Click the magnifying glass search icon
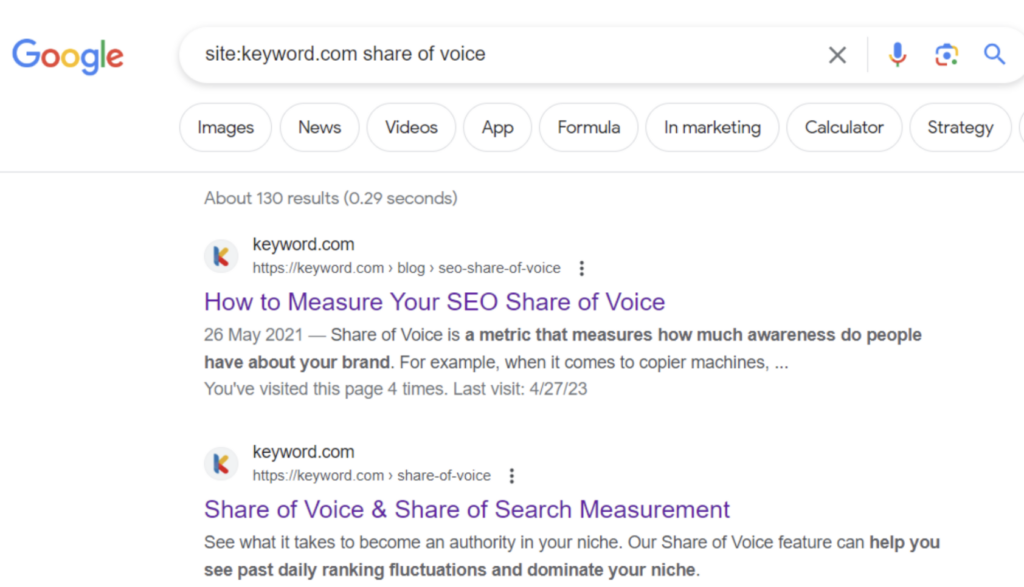This screenshot has height=587, width=1024. (994, 55)
